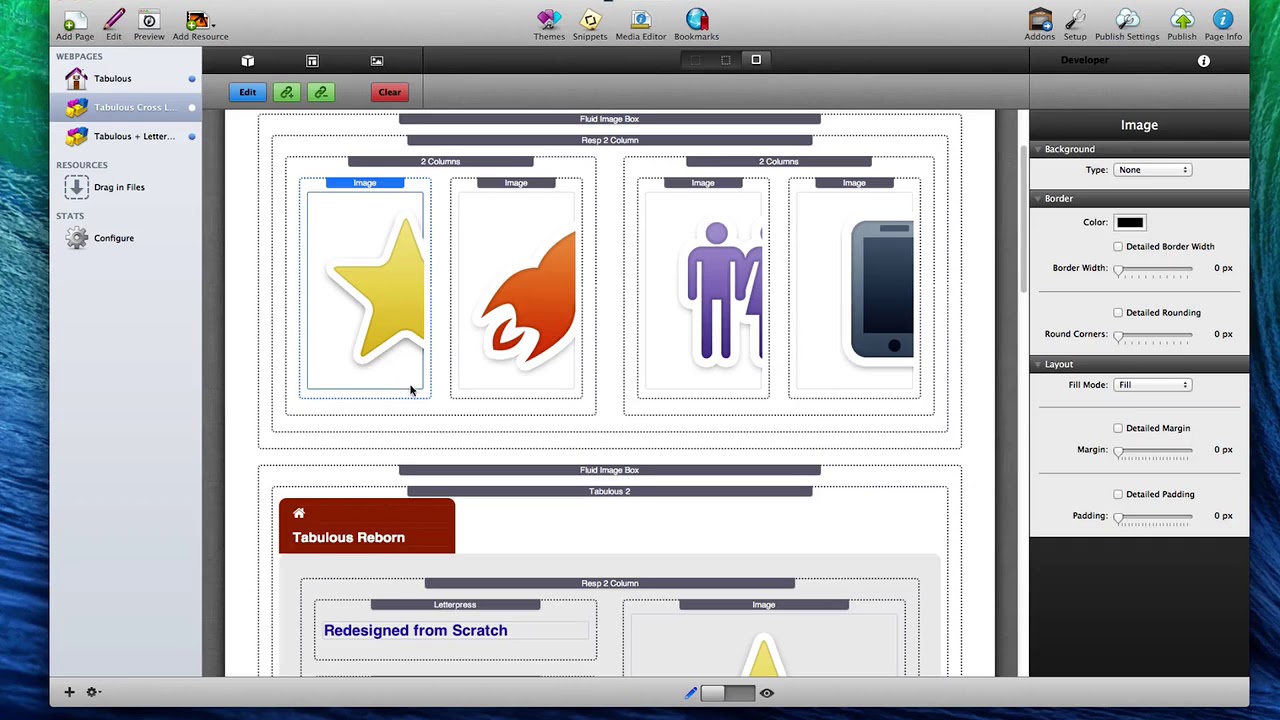The height and width of the screenshot is (720, 1280).
Task: Click the red Clear button
Action: coord(390,92)
